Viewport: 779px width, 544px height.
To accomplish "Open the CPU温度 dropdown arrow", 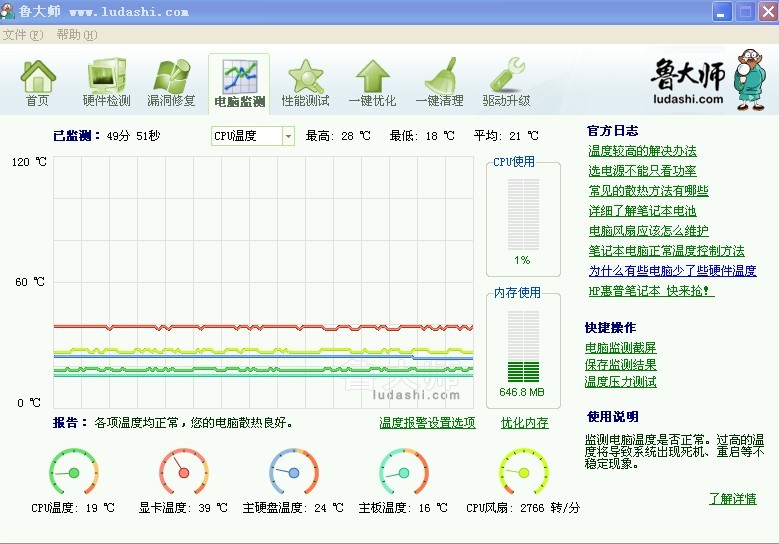I will tap(288, 136).
